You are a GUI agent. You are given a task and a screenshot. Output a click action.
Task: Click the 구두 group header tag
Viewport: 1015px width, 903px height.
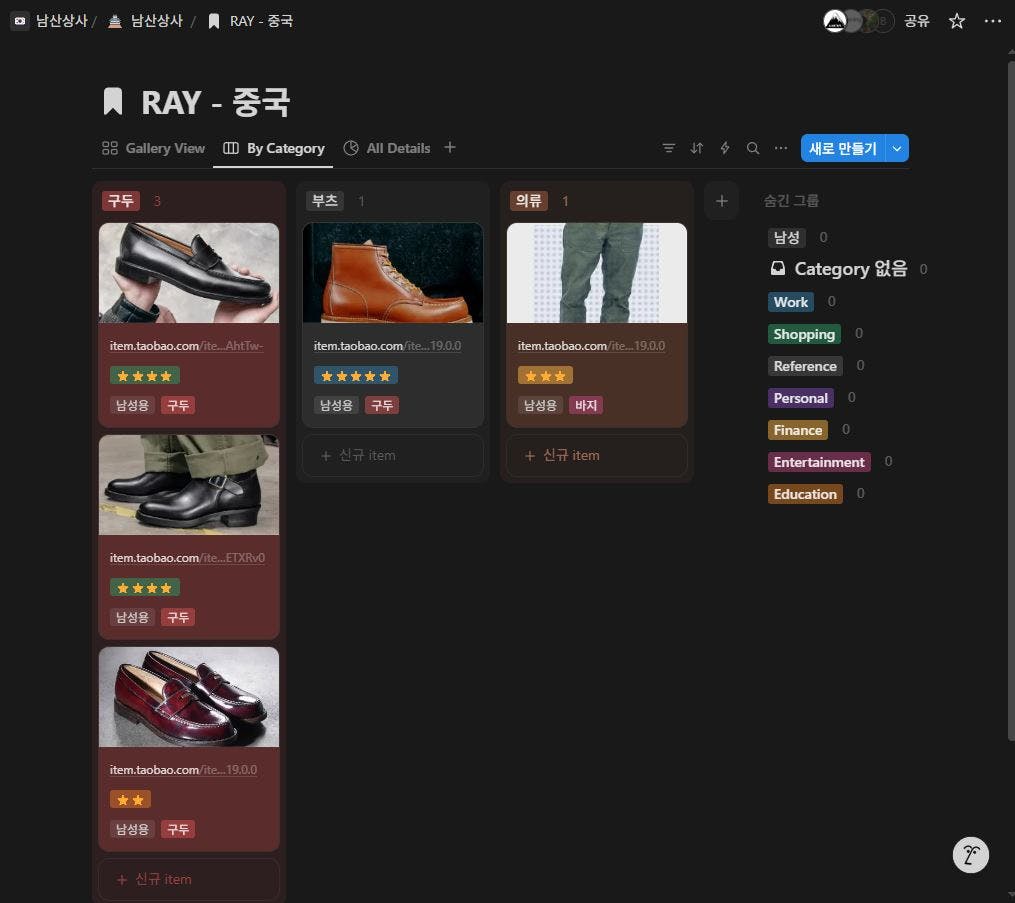point(121,201)
